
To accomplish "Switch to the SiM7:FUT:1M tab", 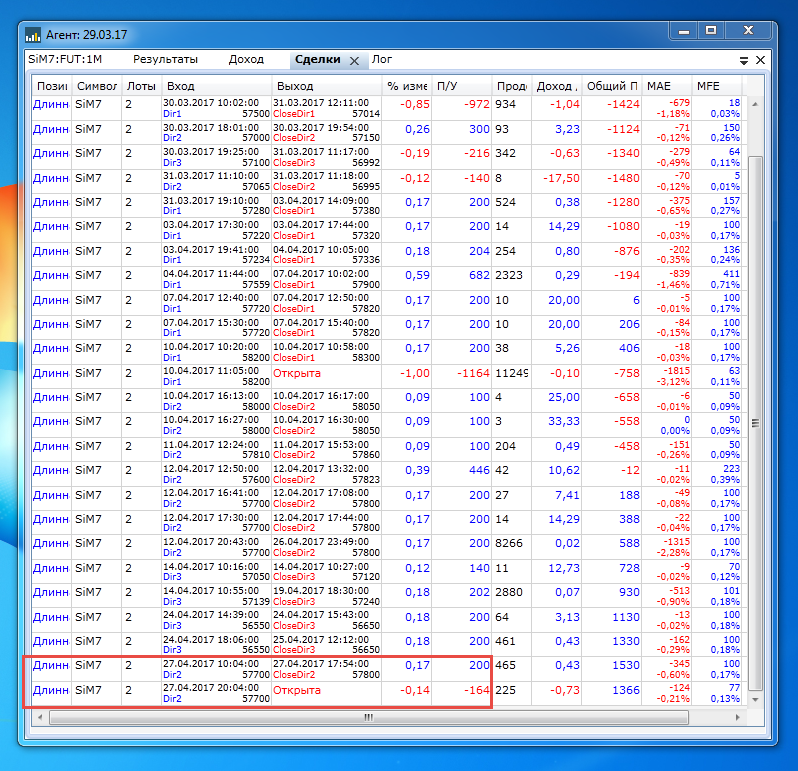I will [x=65, y=59].
